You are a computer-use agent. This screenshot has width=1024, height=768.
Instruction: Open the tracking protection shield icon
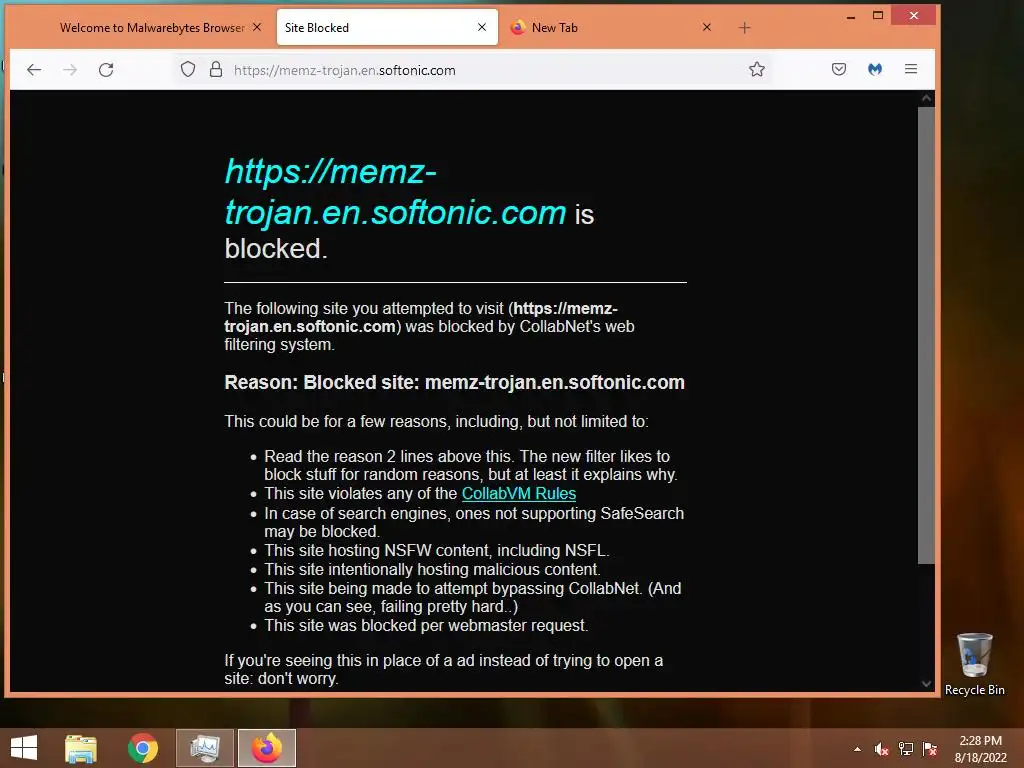pyautogui.click(x=188, y=69)
